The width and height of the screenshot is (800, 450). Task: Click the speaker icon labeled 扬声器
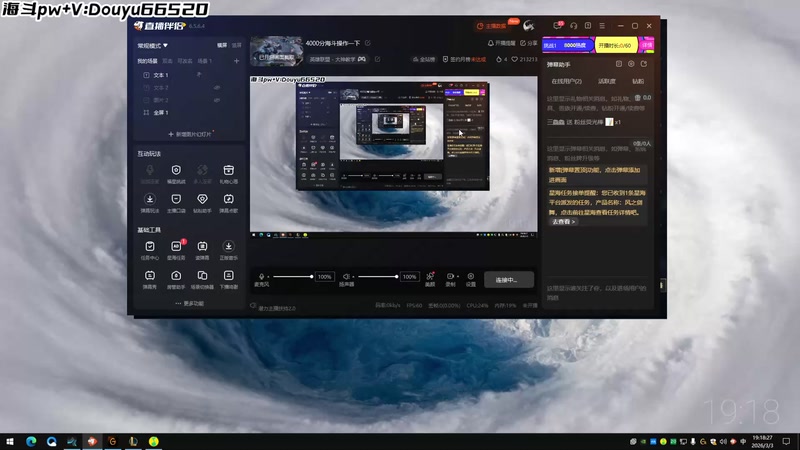(346, 277)
